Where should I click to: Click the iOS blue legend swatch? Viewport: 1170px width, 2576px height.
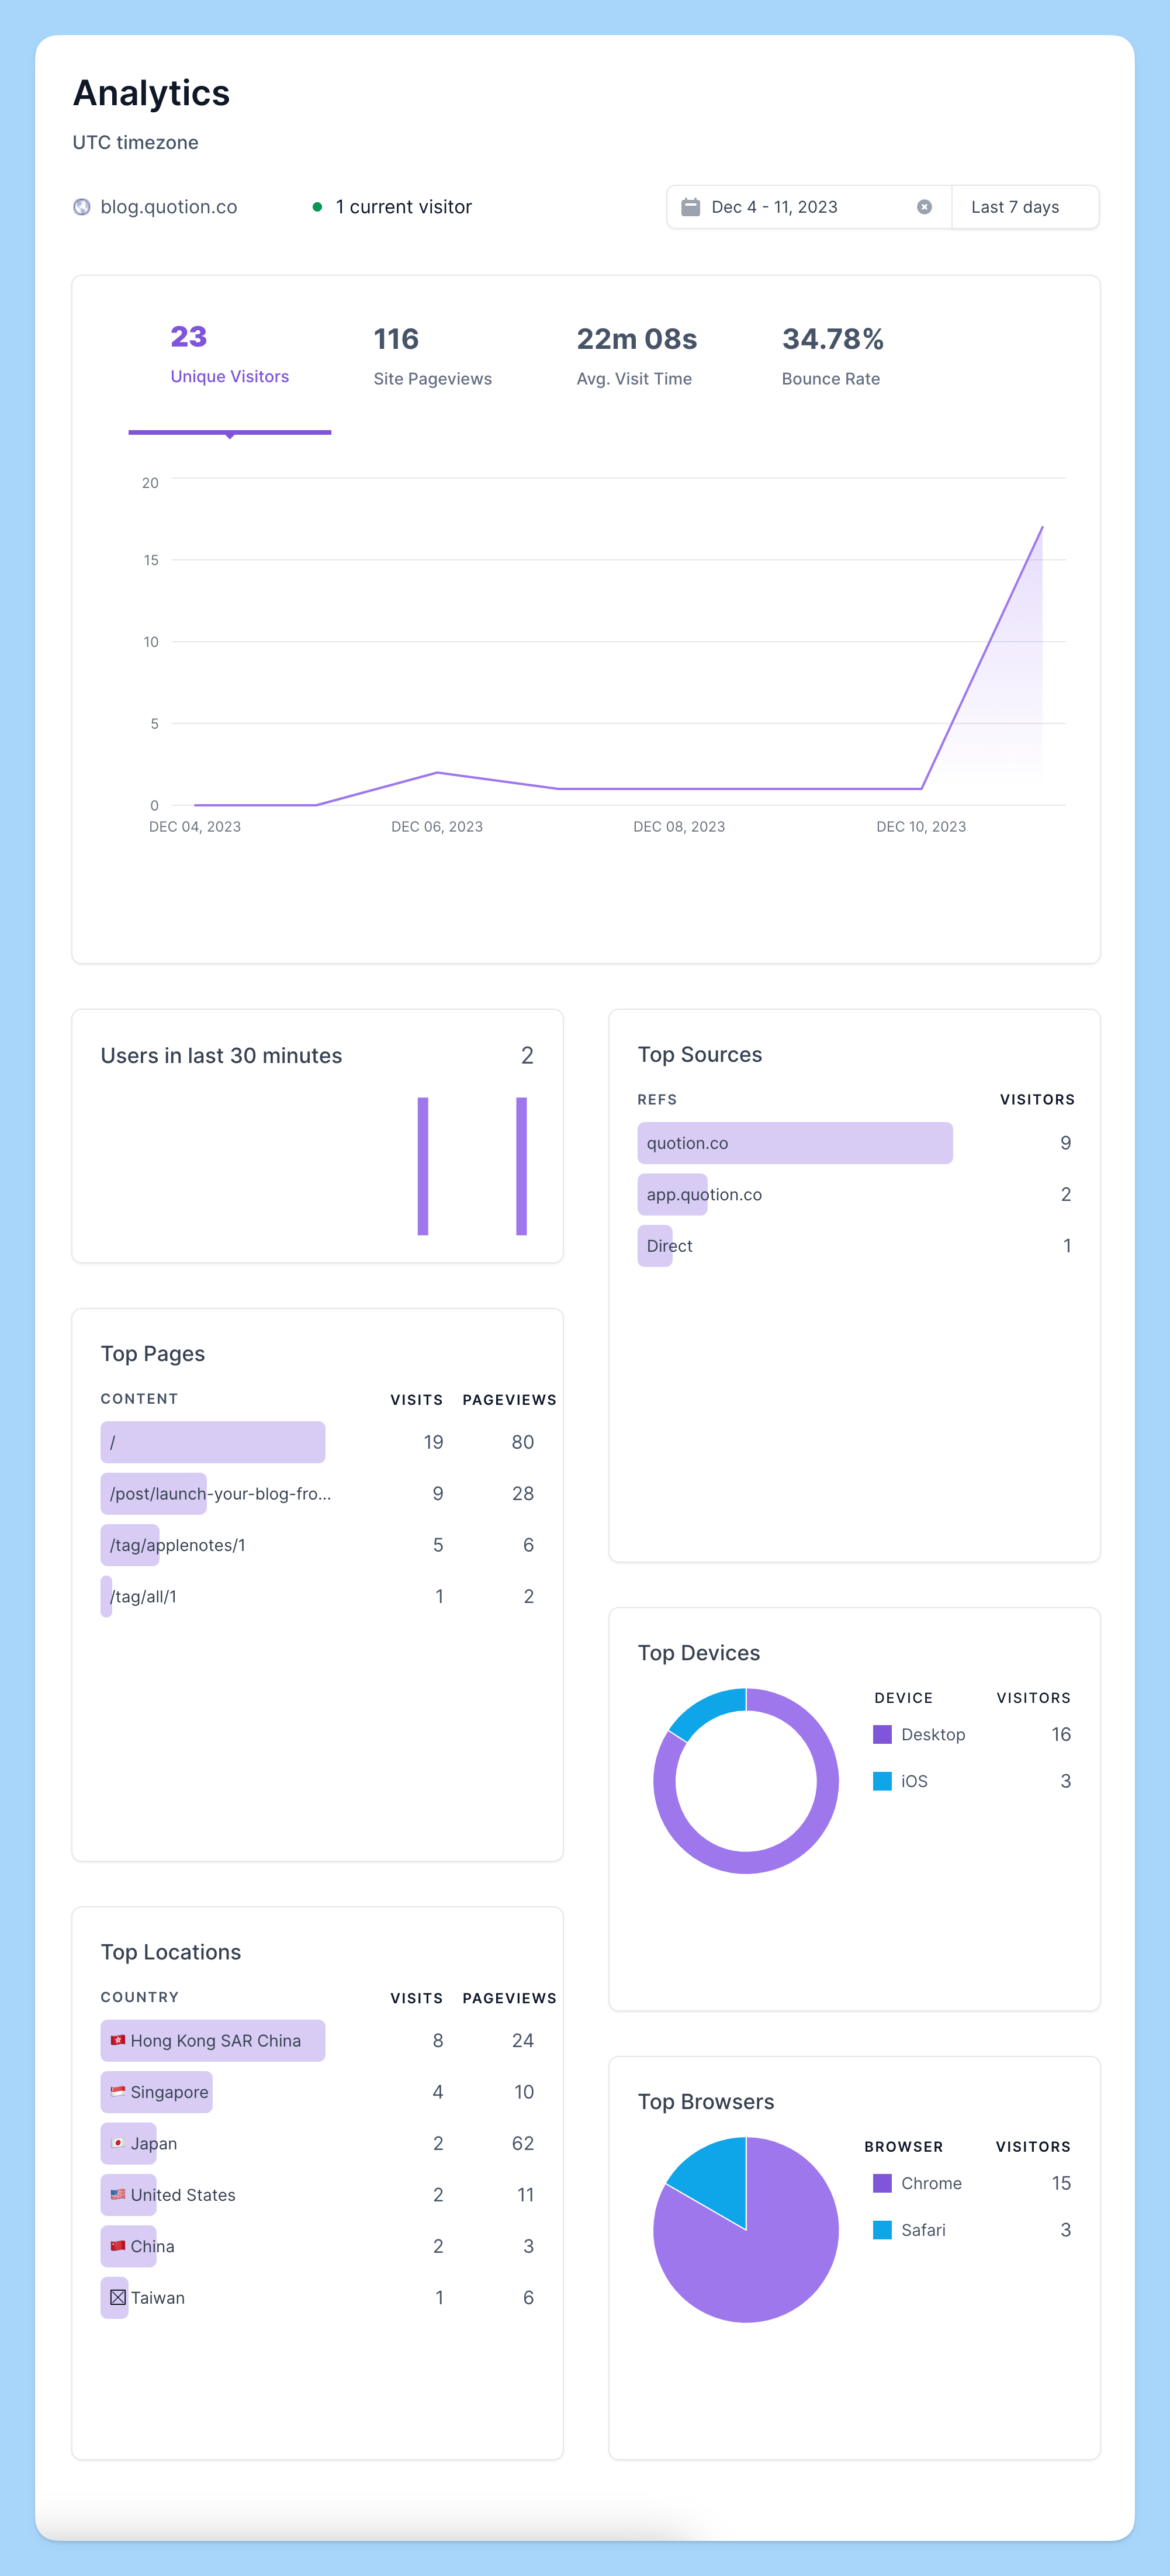coord(882,1781)
